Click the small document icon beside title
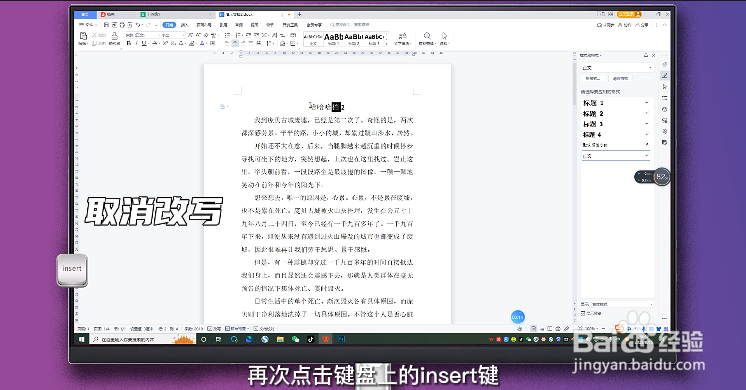The height and width of the screenshot is (390, 746). 222,107
